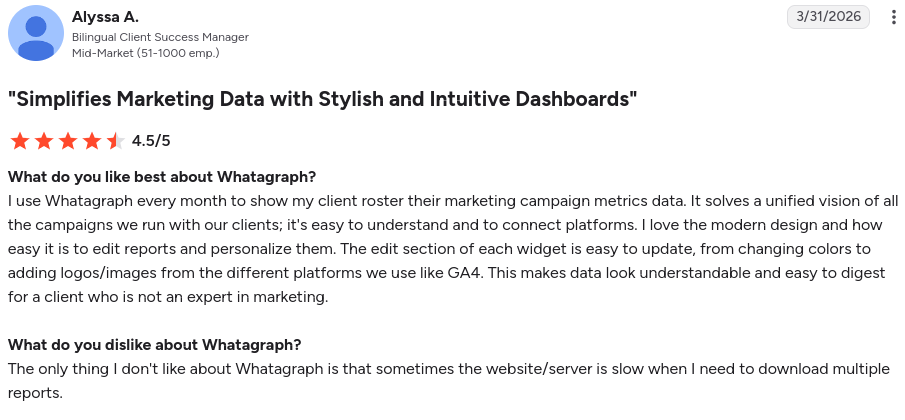This screenshot has height=420, width=905.
Task: Click the word "reports." ending the review
Action: click(35, 393)
